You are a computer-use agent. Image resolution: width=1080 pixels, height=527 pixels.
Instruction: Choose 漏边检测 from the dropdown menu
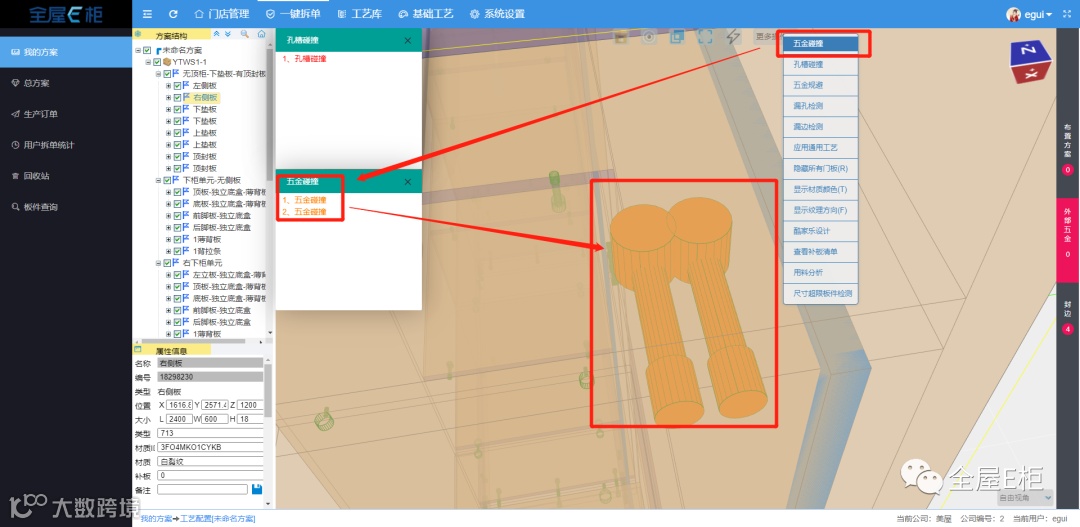coord(820,127)
